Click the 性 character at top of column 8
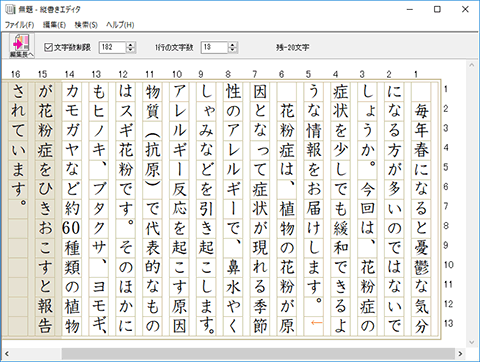 pyautogui.click(x=233, y=91)
